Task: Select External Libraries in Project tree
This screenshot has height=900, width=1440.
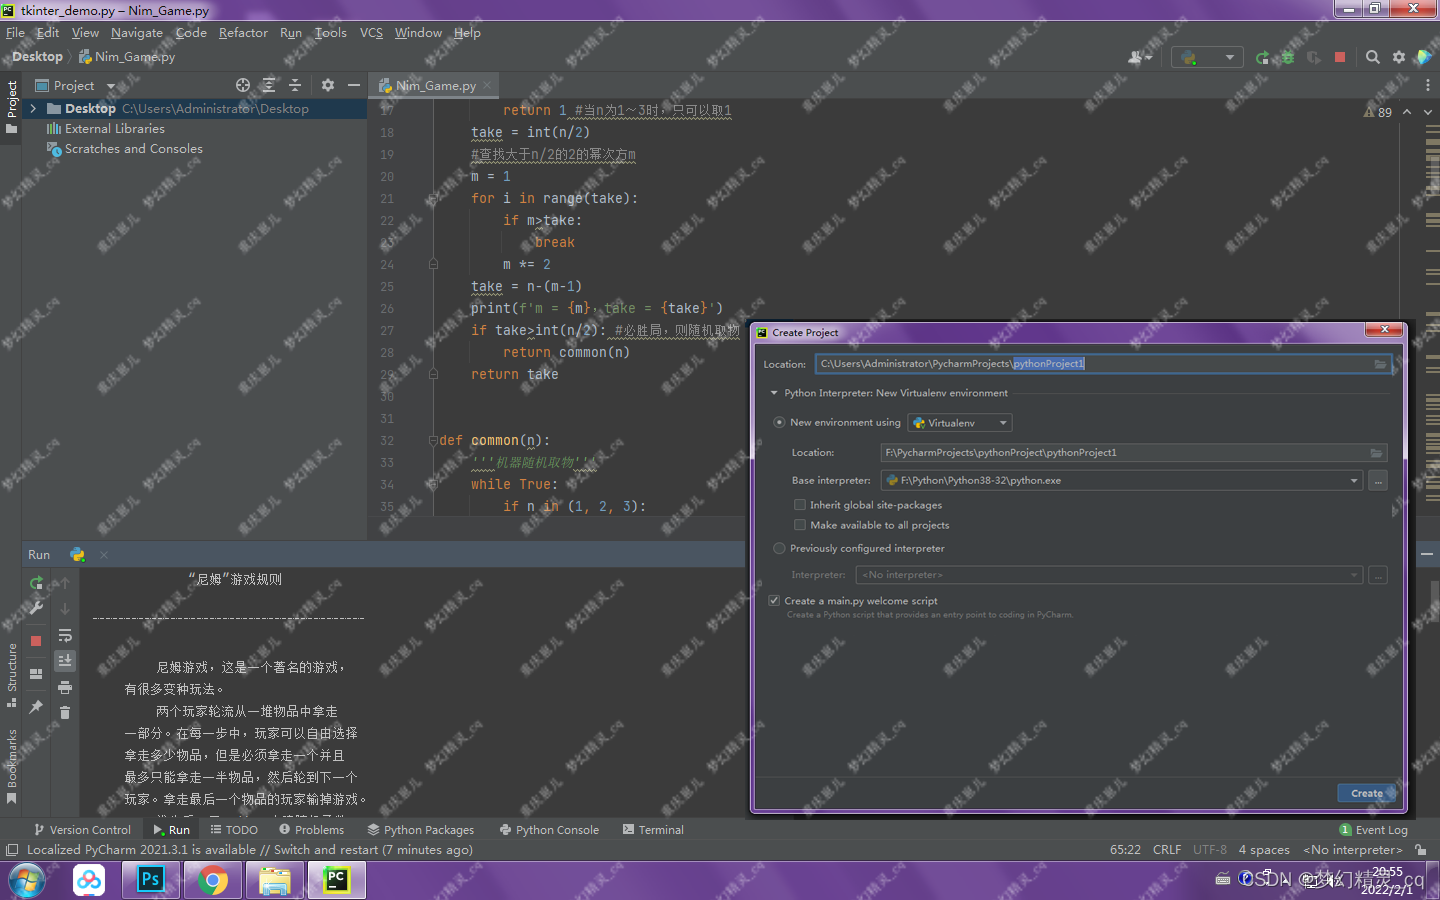Action: pos(114,129)
